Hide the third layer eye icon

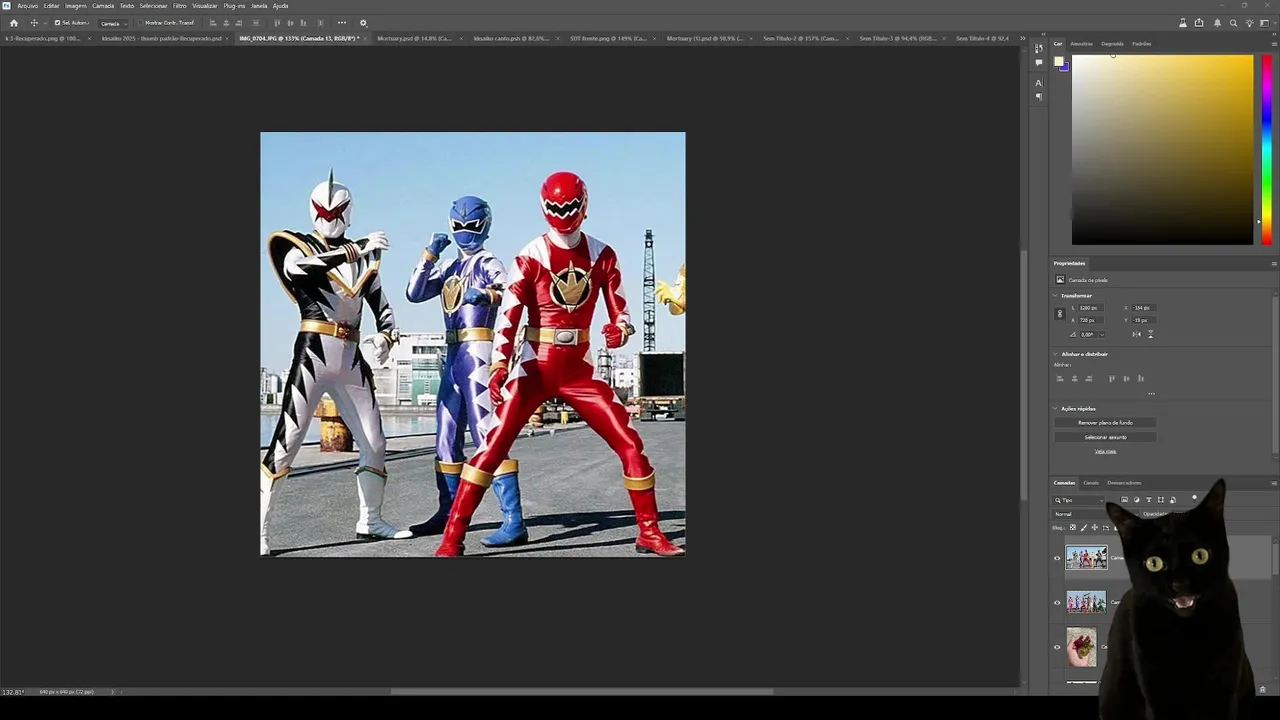1057,647
